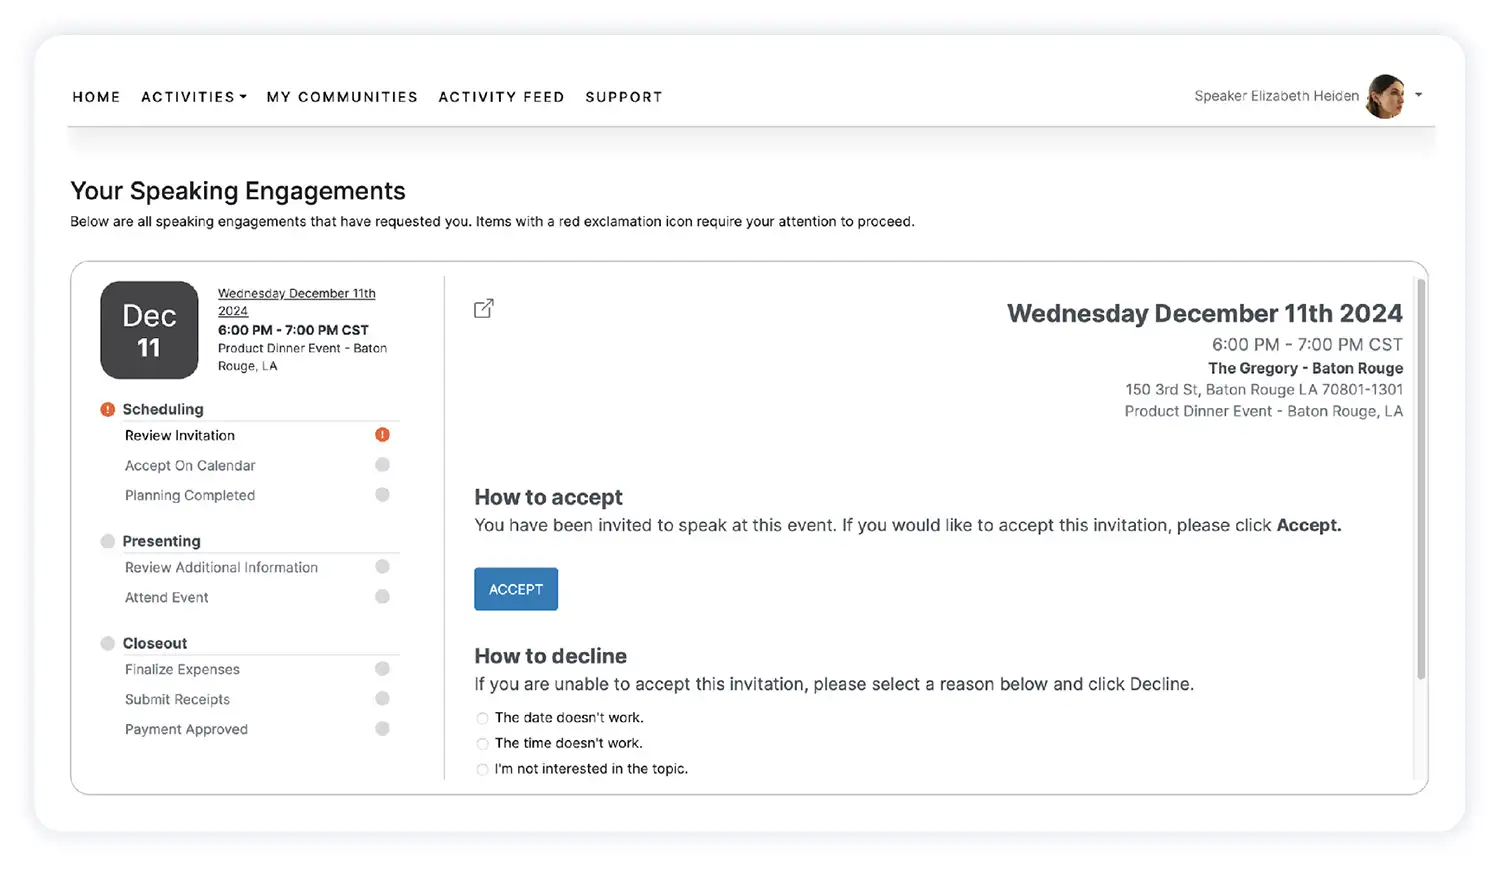The width and height of the screenshot is (1500, 874).
Task: Select the Review Invitation step
Action: click(x=180, y=435)
